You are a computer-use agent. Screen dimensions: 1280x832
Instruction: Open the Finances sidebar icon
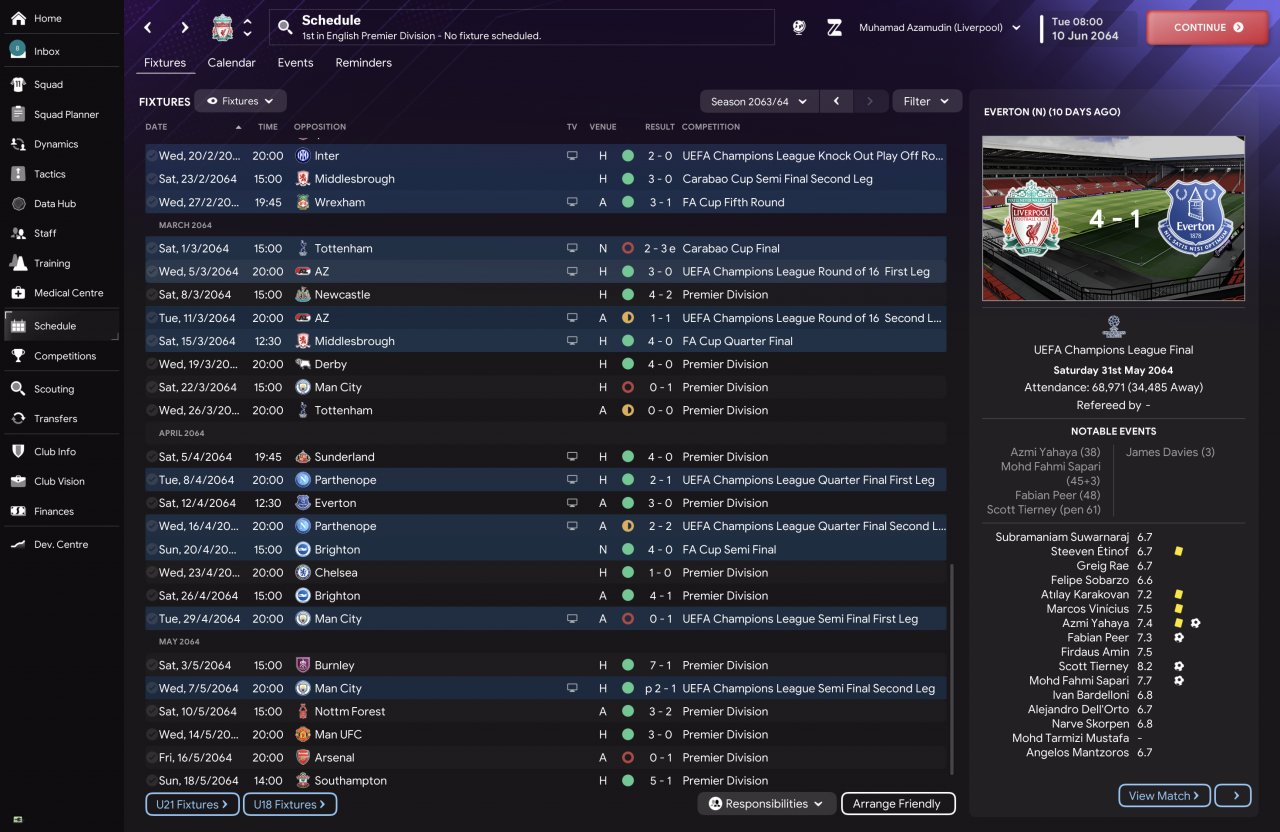(x=18, y=511)
